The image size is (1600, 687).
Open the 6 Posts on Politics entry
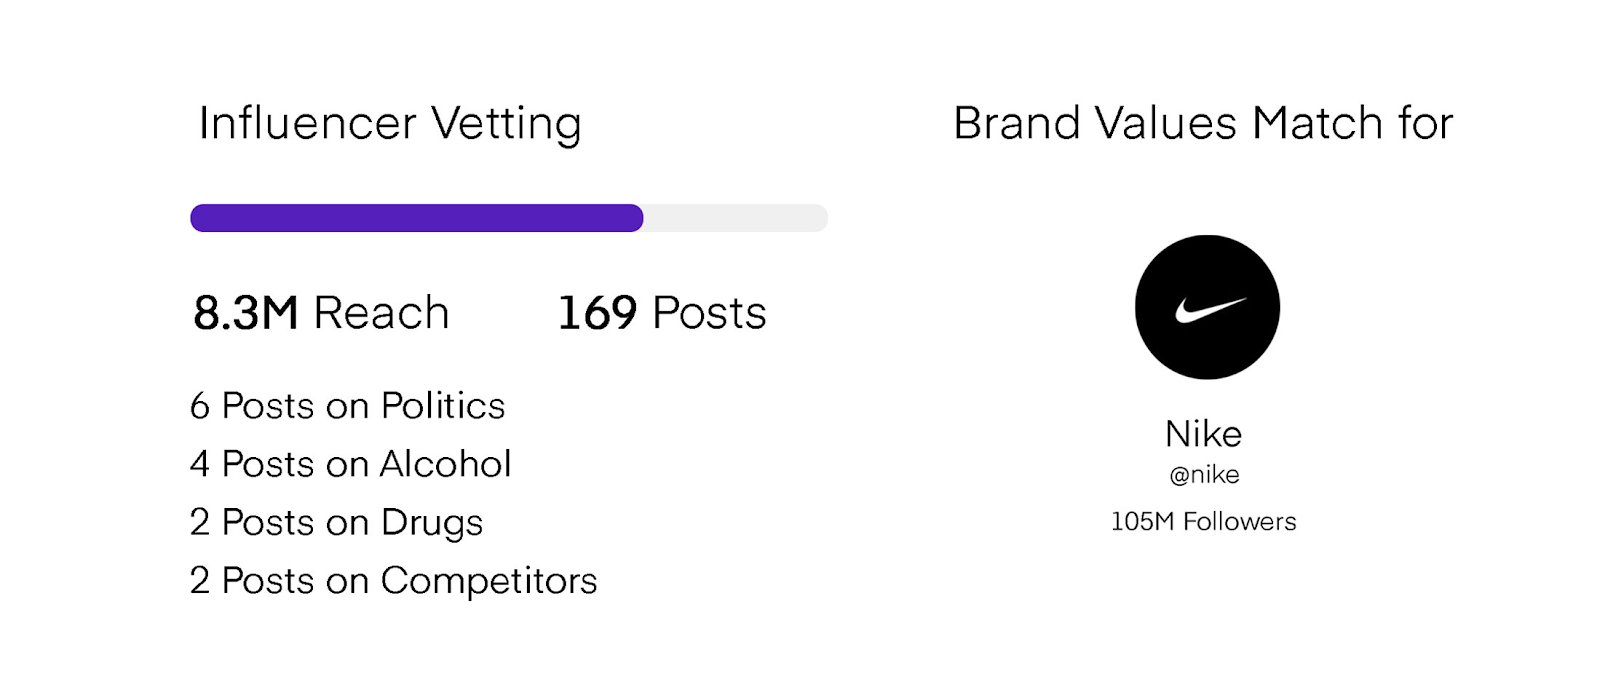(x=347, y=406)
